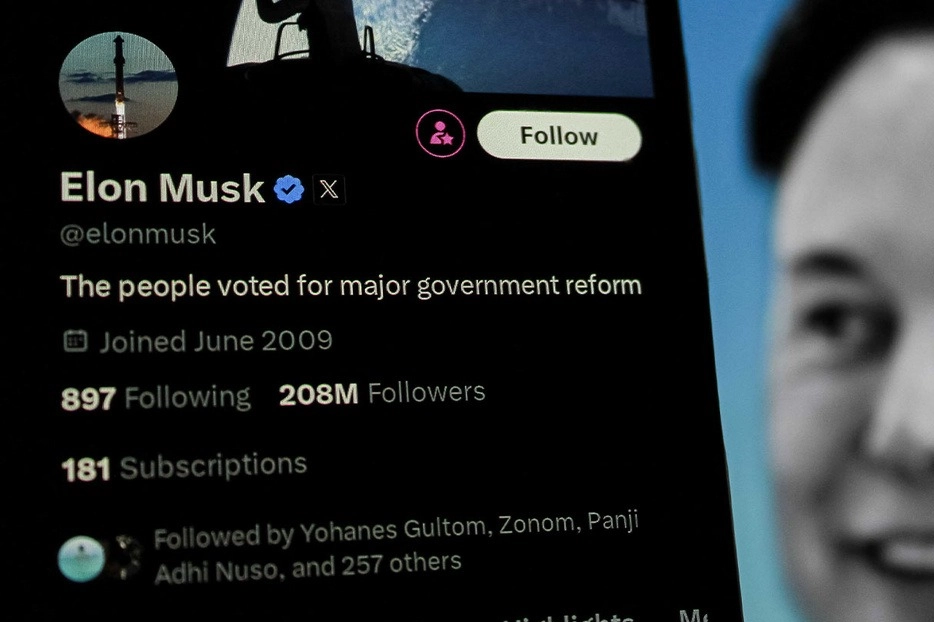Image resolution: width=934 pixels, height=622 pixels.
Task: Open the 897 Following list
Action: pos(155,398)
